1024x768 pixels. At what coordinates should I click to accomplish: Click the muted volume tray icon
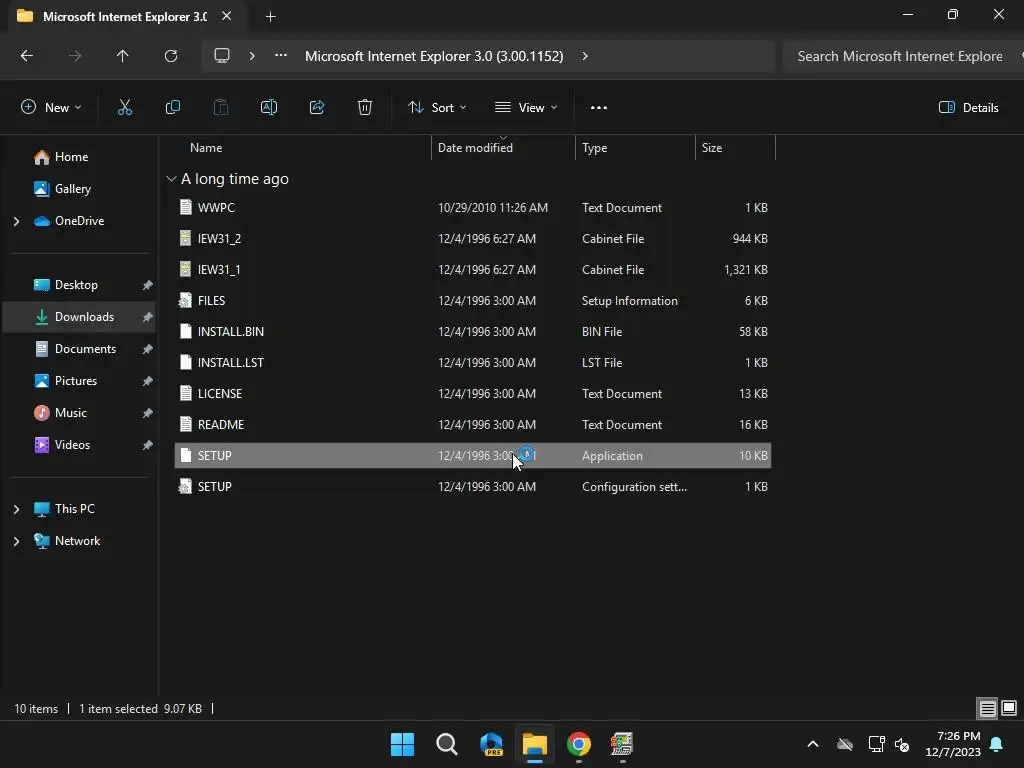coord(902,744)
